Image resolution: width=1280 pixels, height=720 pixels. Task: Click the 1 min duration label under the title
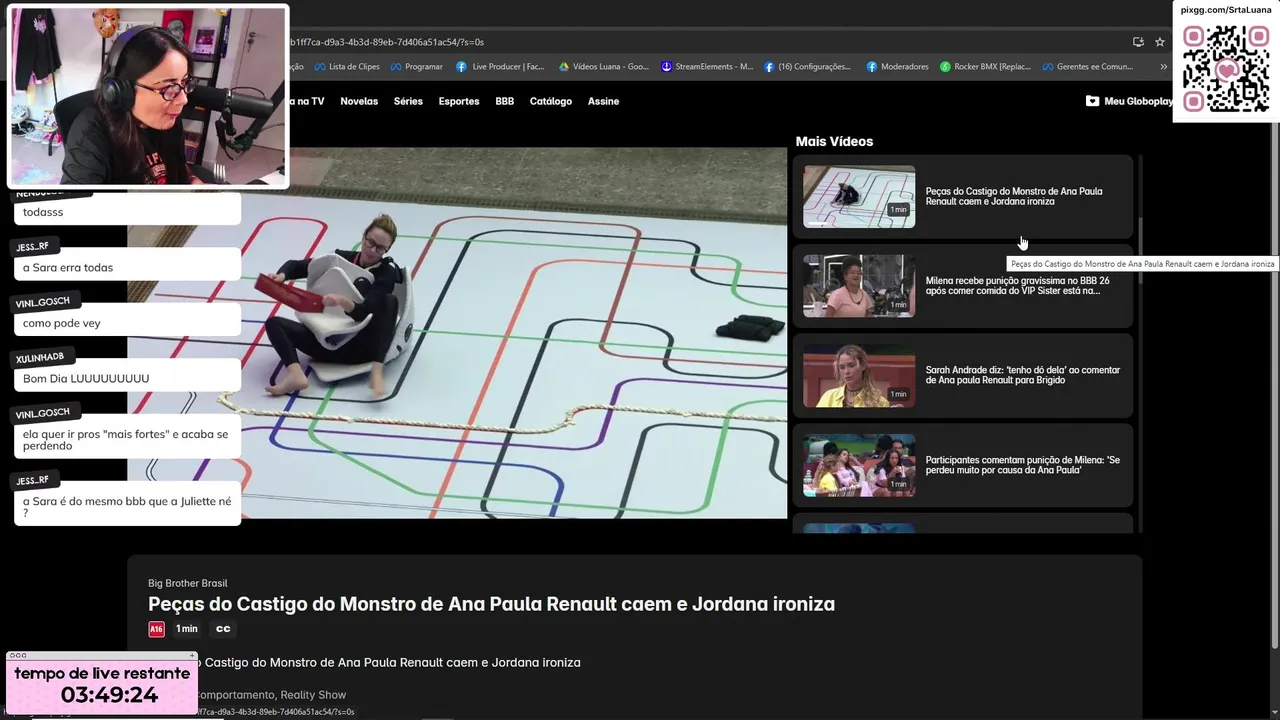click(x=187, y=629)
